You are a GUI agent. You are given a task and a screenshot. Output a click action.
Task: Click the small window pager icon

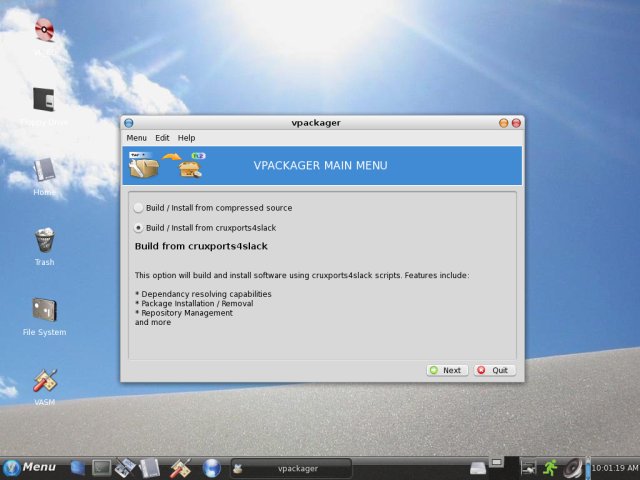click(496, 462)
